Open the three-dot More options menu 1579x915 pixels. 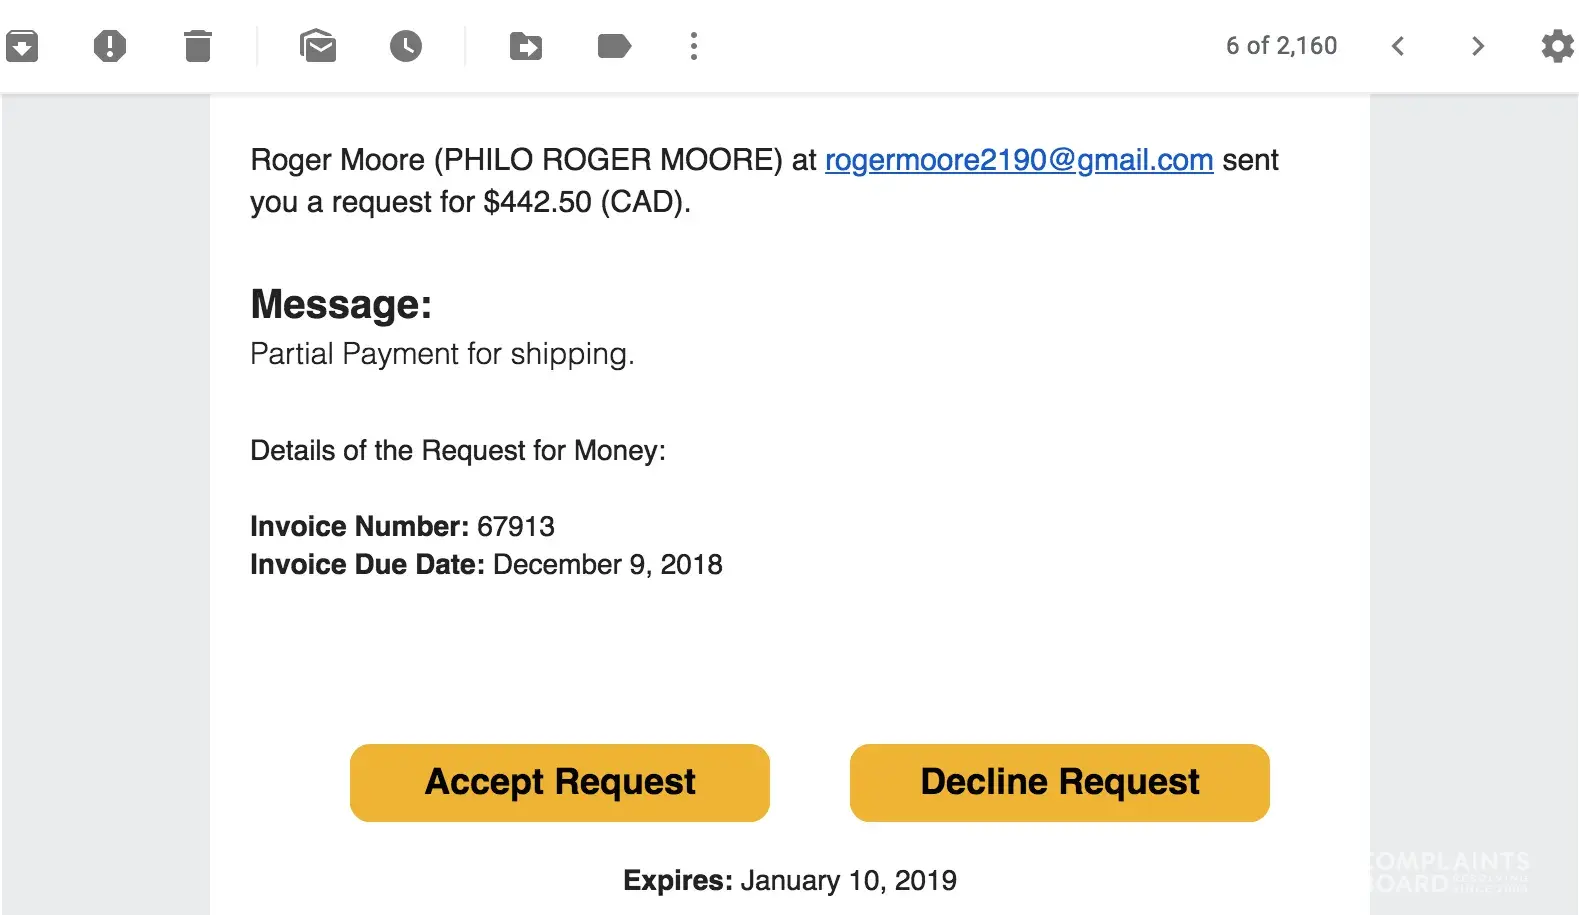(694, 46)
